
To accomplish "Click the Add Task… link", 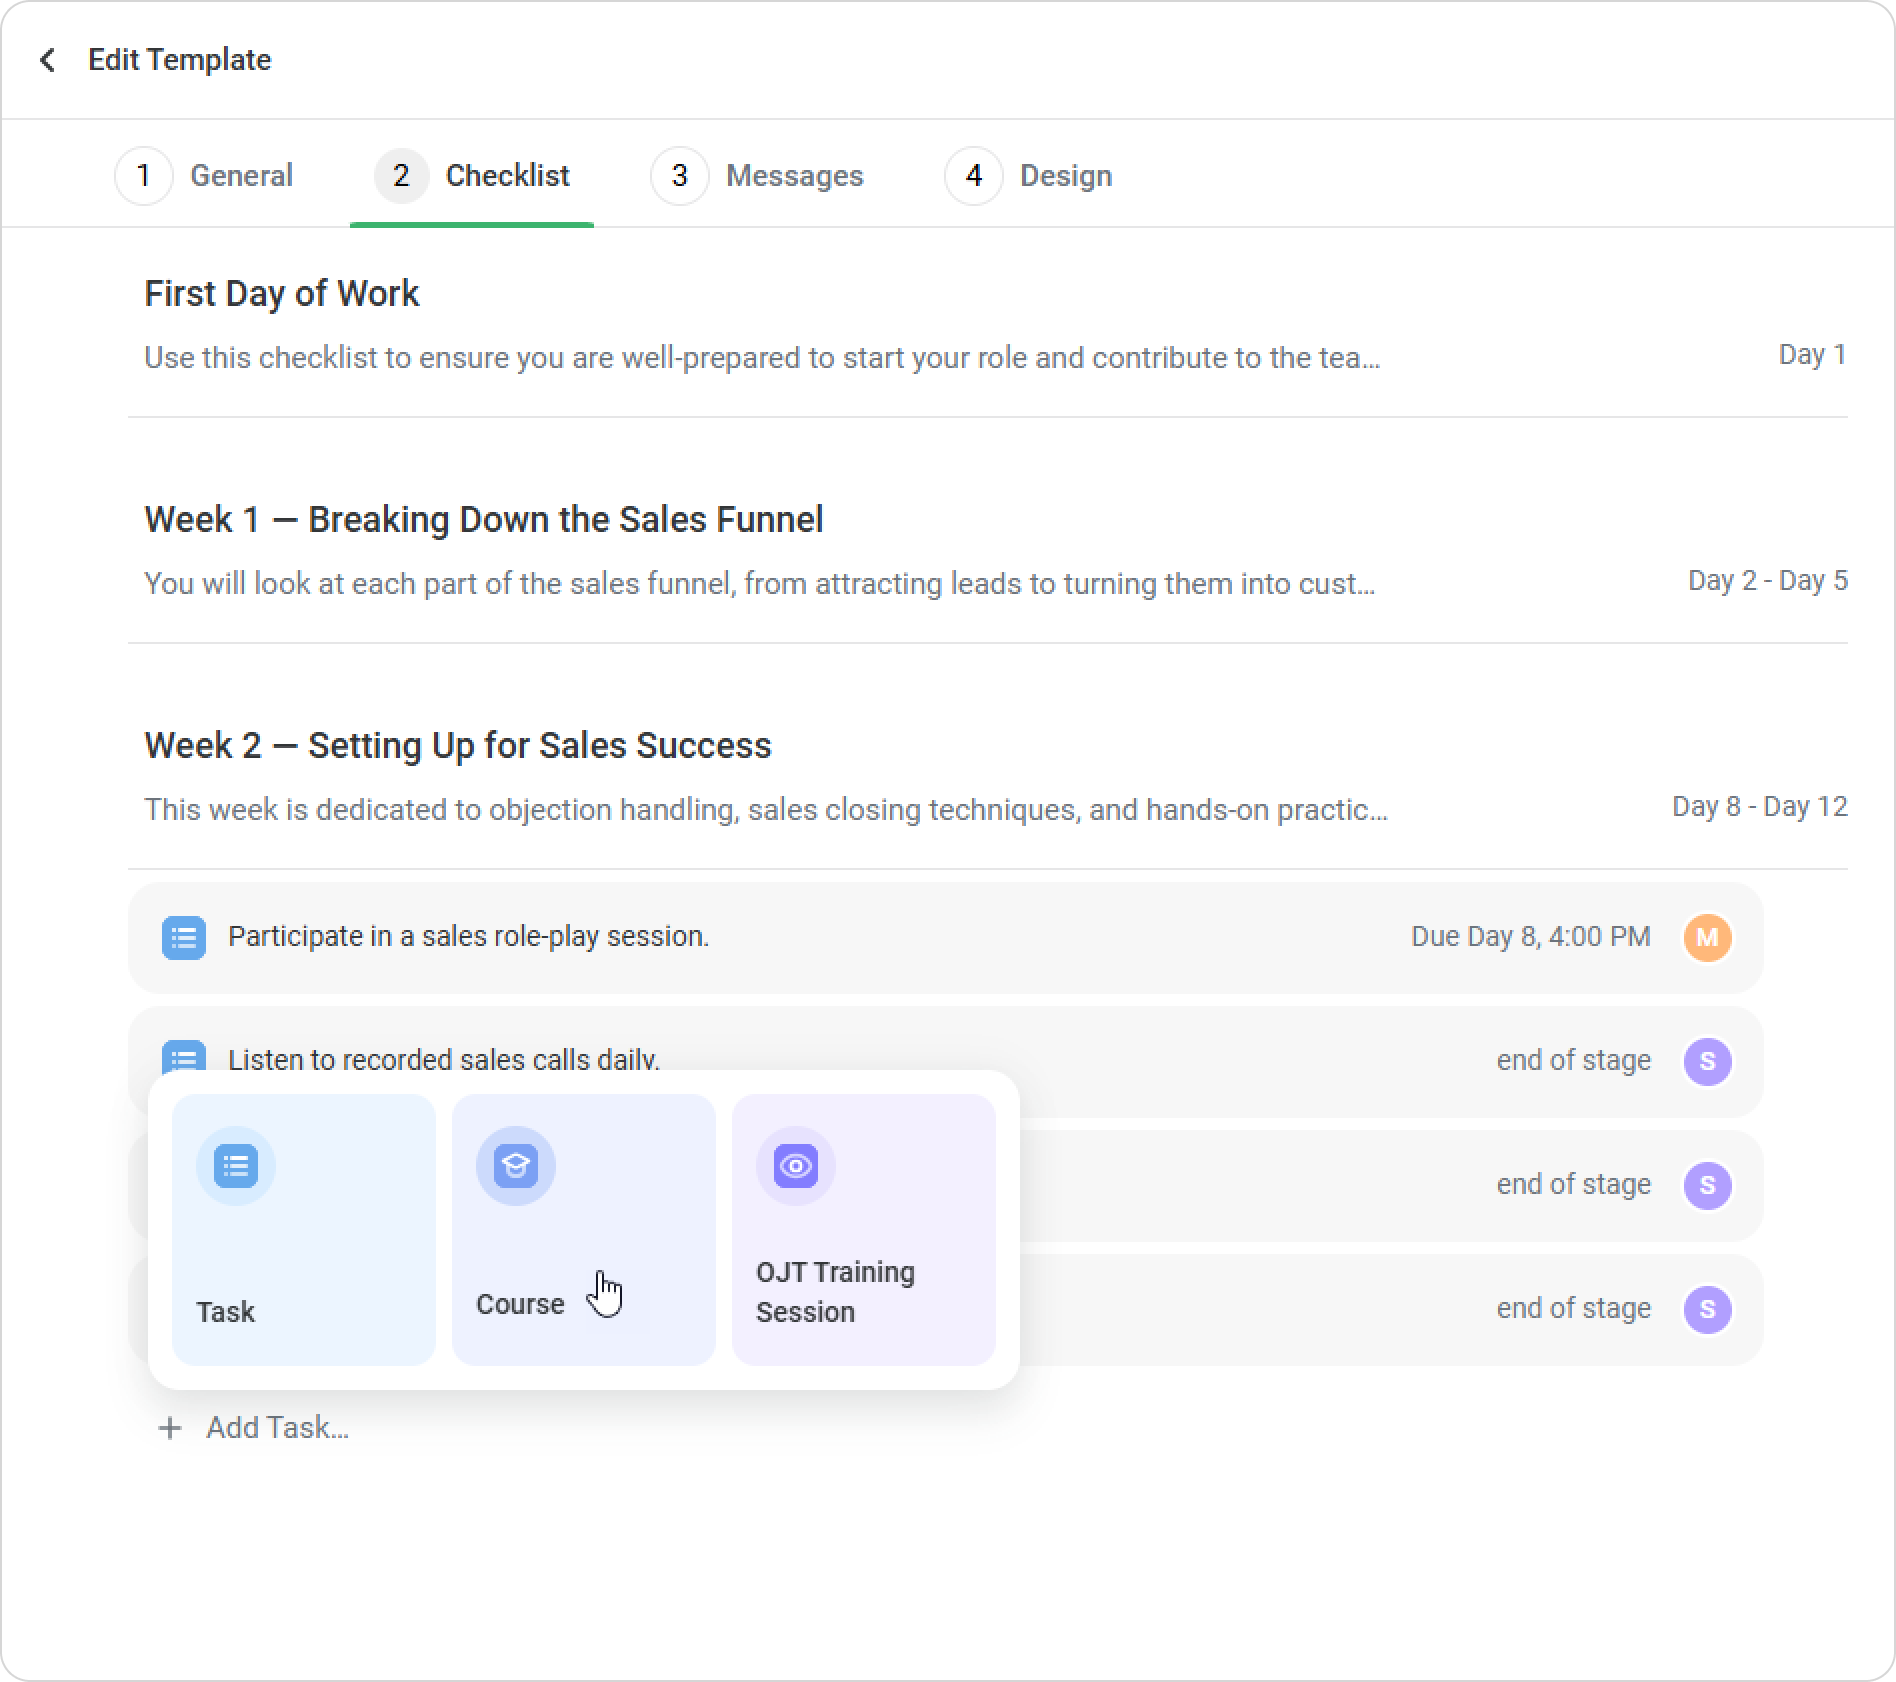I will [x=277, y=1428].
